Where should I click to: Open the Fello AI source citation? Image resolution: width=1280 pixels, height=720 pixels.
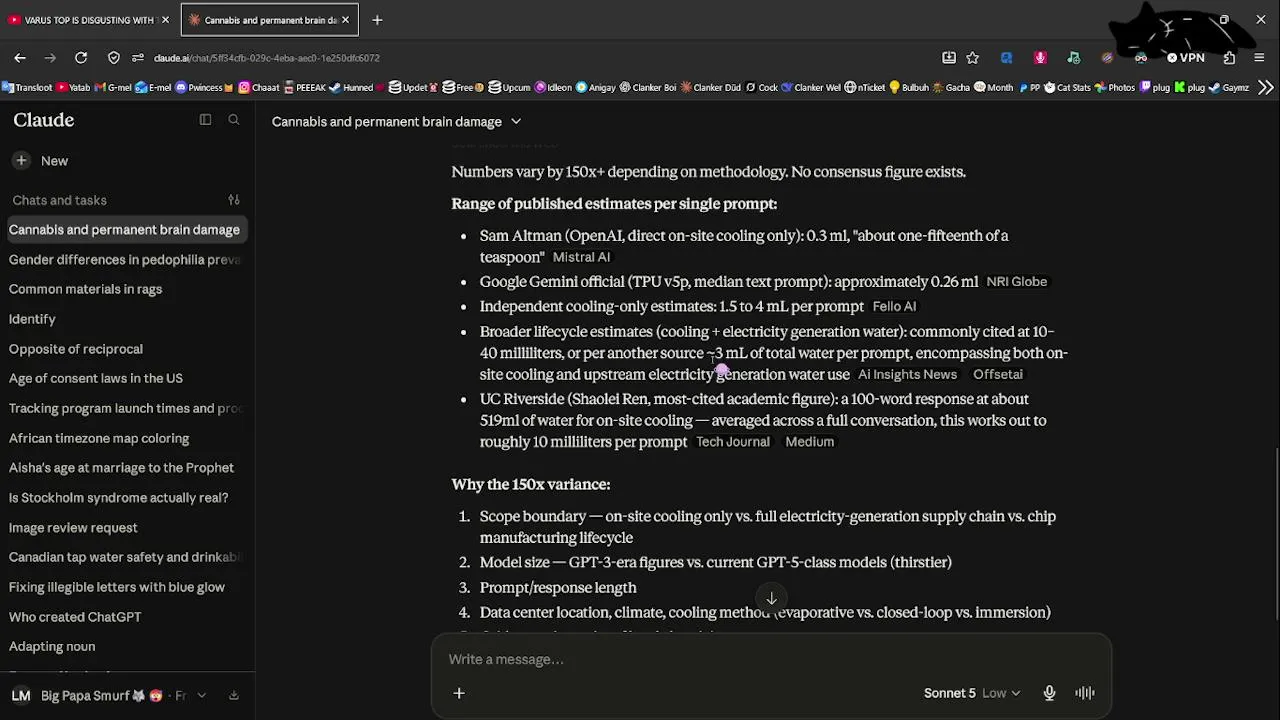tap(894, 307)
